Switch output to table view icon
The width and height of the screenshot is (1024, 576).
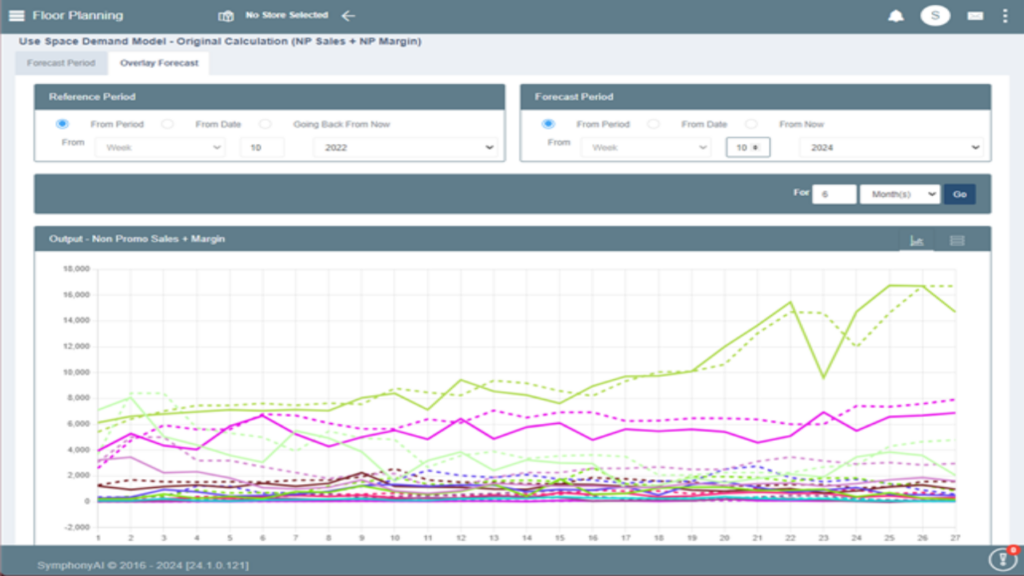(x=957, y=240)
